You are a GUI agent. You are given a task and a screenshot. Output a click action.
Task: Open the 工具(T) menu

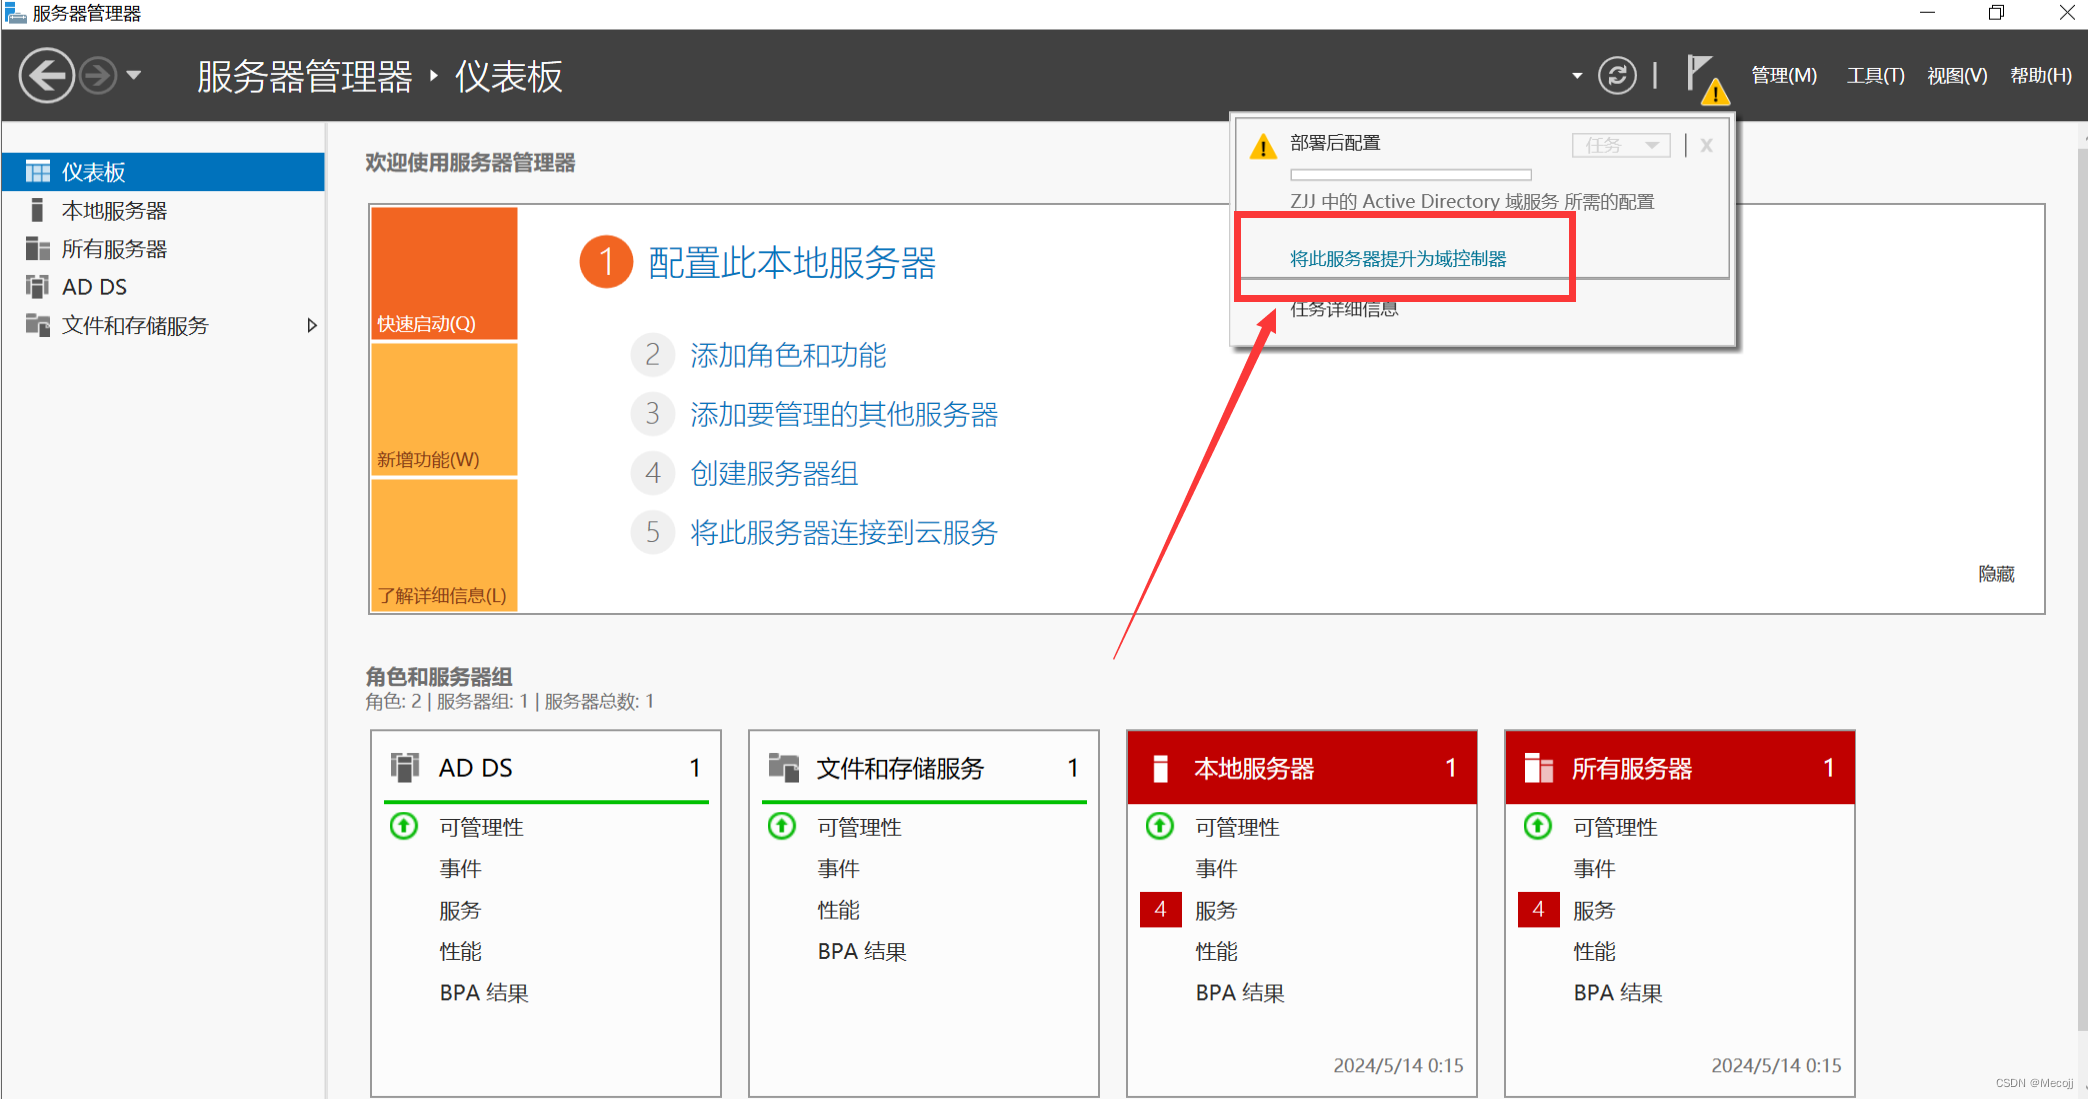coord(1875,76)
